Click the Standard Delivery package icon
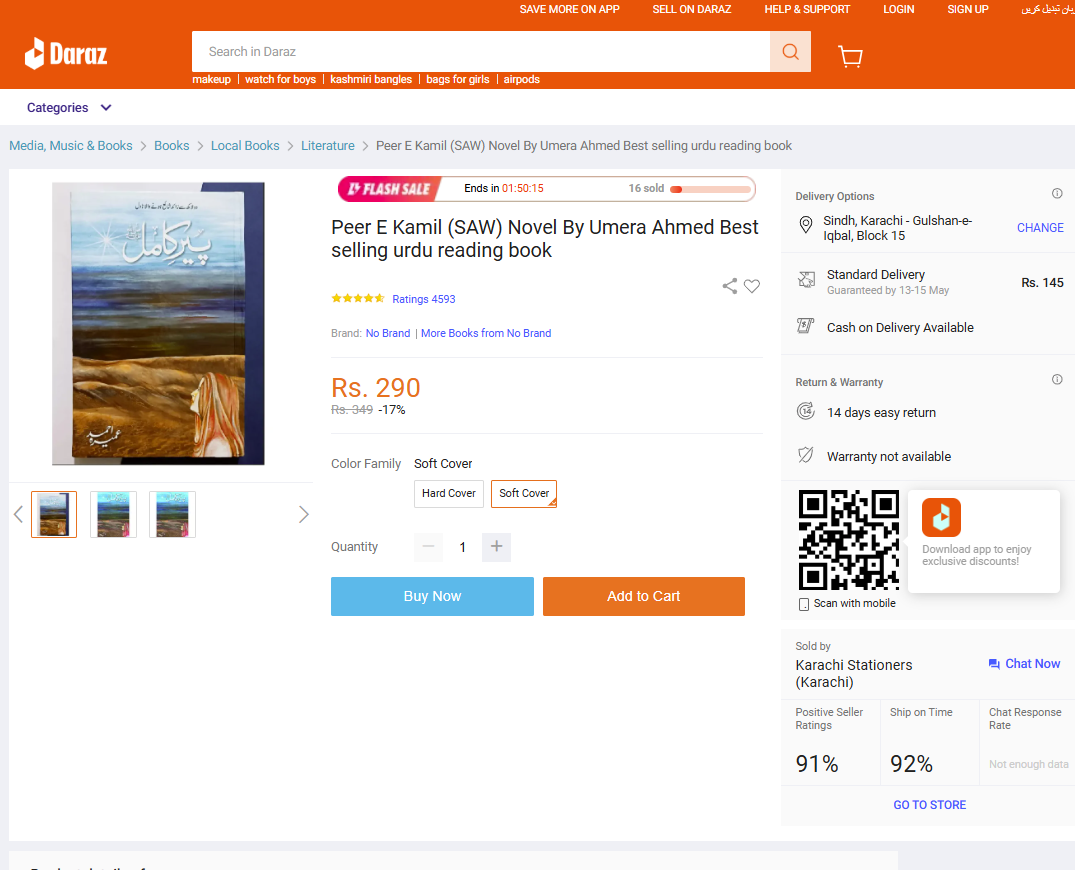The height and width of the screenshot is (870, 1075). [806, 279]
